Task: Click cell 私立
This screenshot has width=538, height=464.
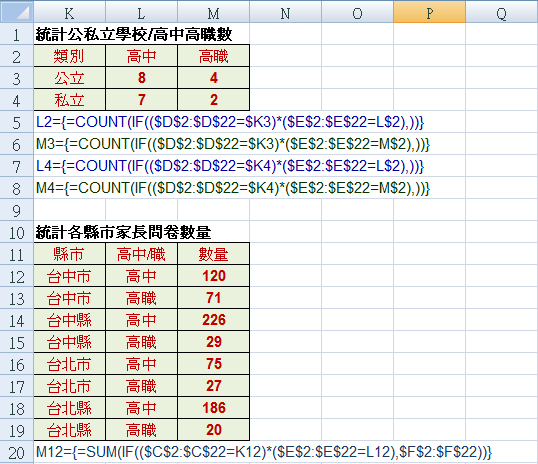Action: (x=69, y=100)
